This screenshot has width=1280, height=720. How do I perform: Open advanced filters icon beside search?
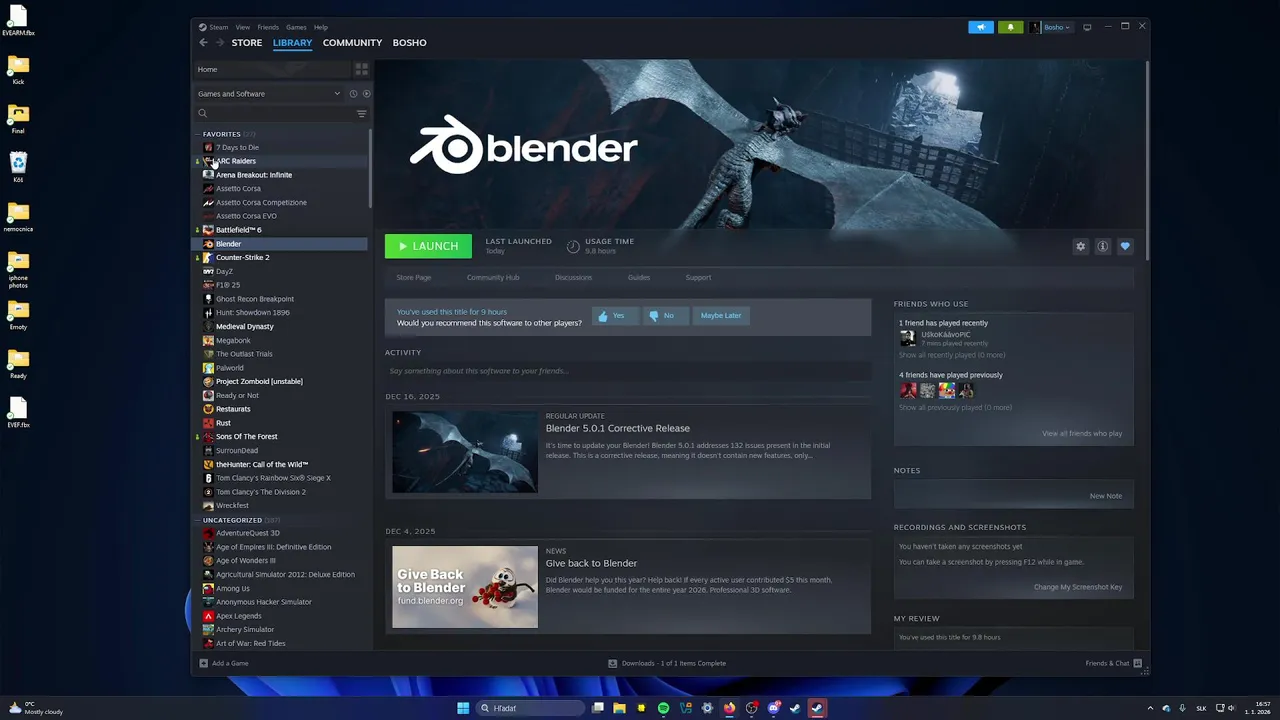click(x=362, y=113)
